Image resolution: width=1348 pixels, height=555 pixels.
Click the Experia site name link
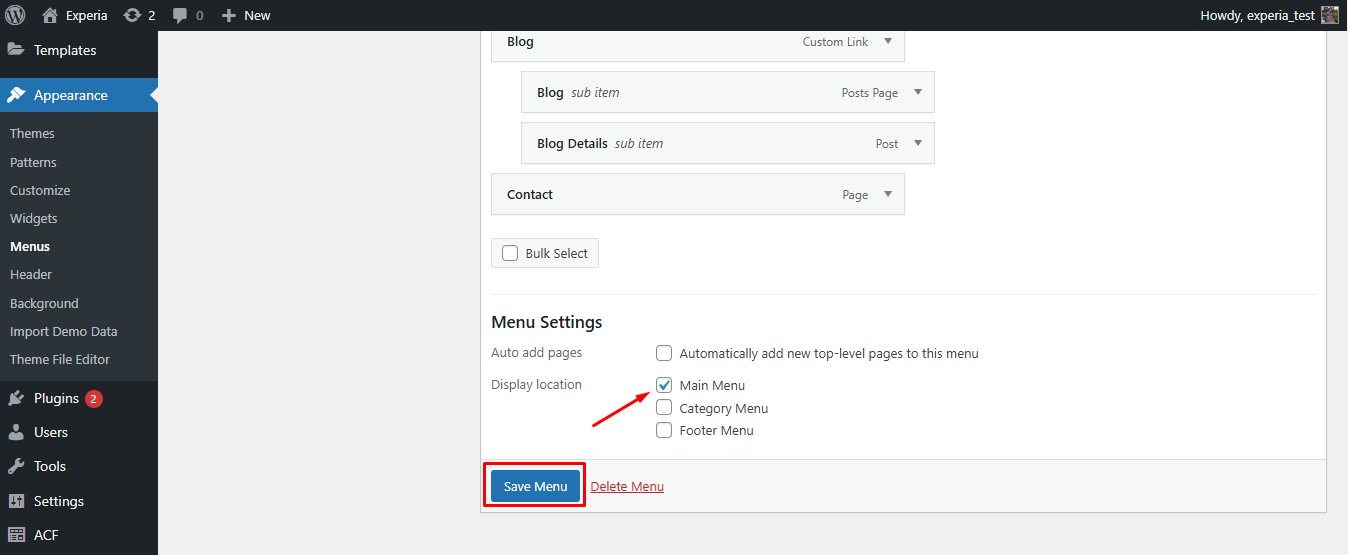coord(87,15)
